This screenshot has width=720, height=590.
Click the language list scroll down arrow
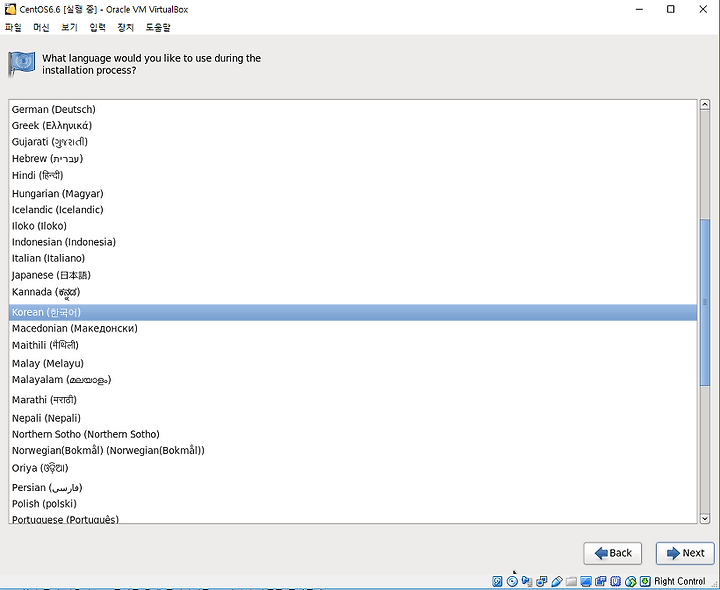click(705, 518)
